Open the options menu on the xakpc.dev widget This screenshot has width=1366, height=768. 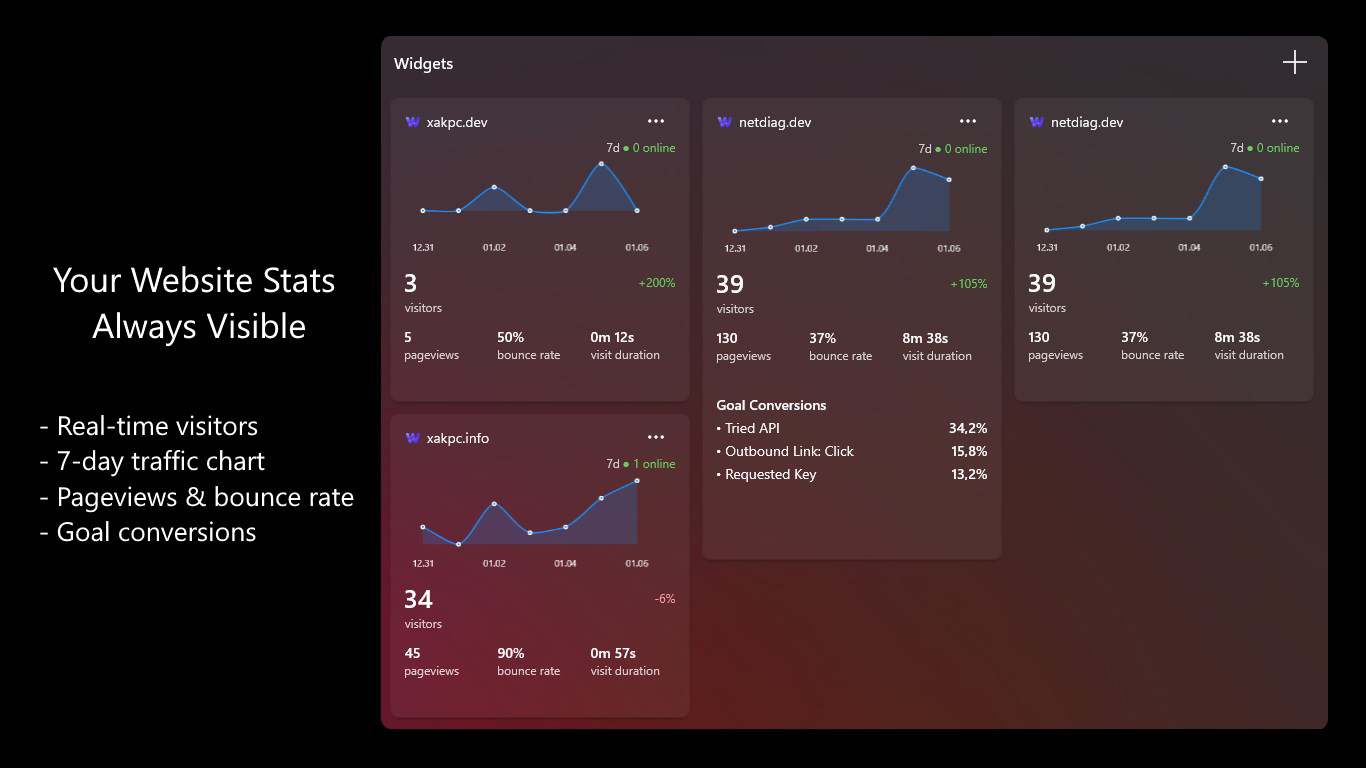pos(656,120)
